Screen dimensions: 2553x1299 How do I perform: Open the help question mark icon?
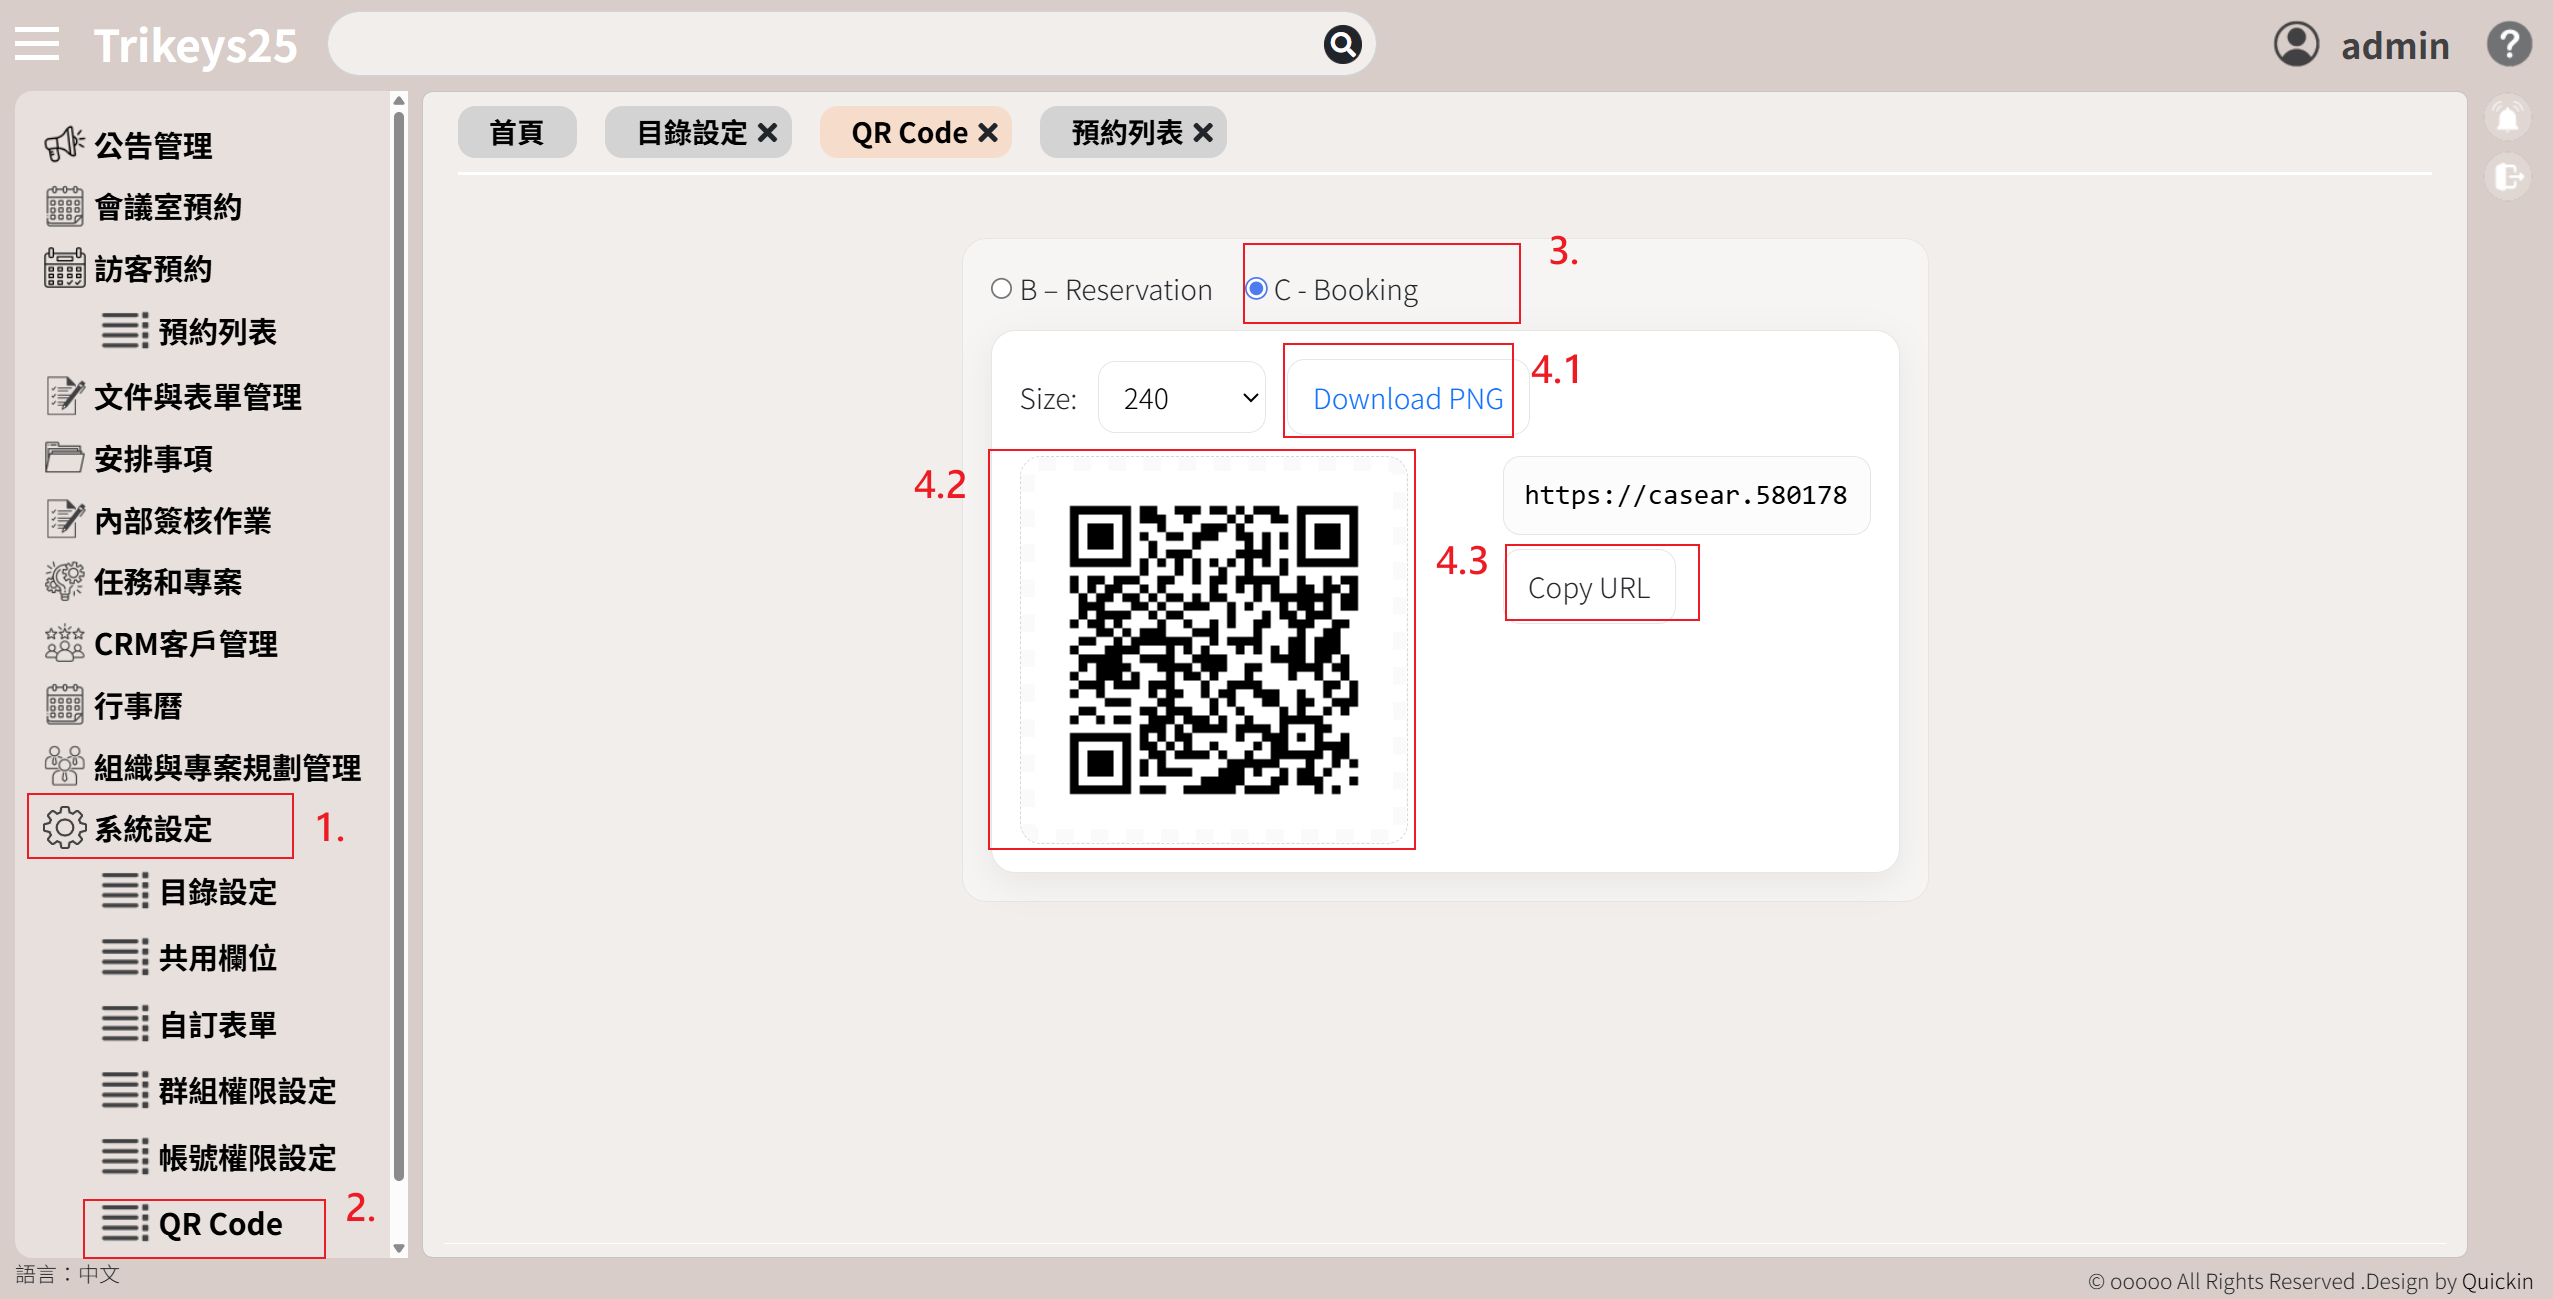(2508, 45)
